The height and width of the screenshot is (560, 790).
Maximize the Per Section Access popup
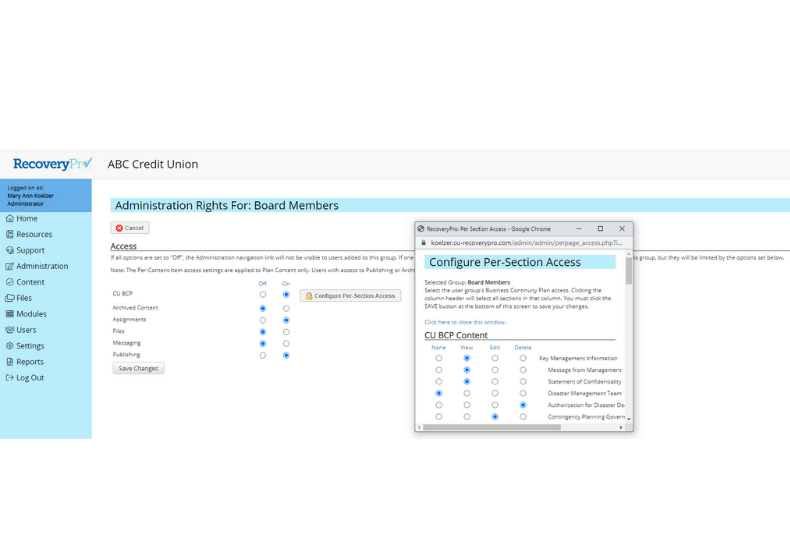pos(601,229)
